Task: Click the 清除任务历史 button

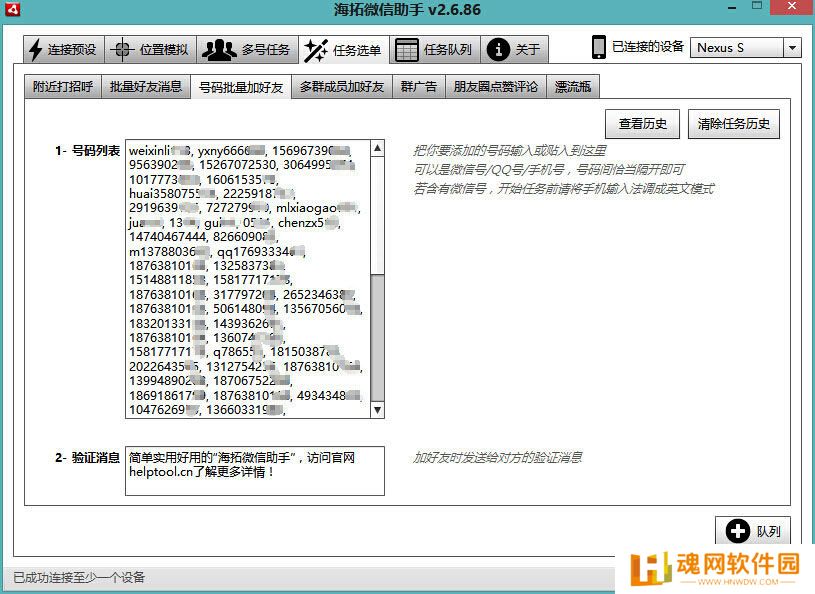Action: [734, 125]
